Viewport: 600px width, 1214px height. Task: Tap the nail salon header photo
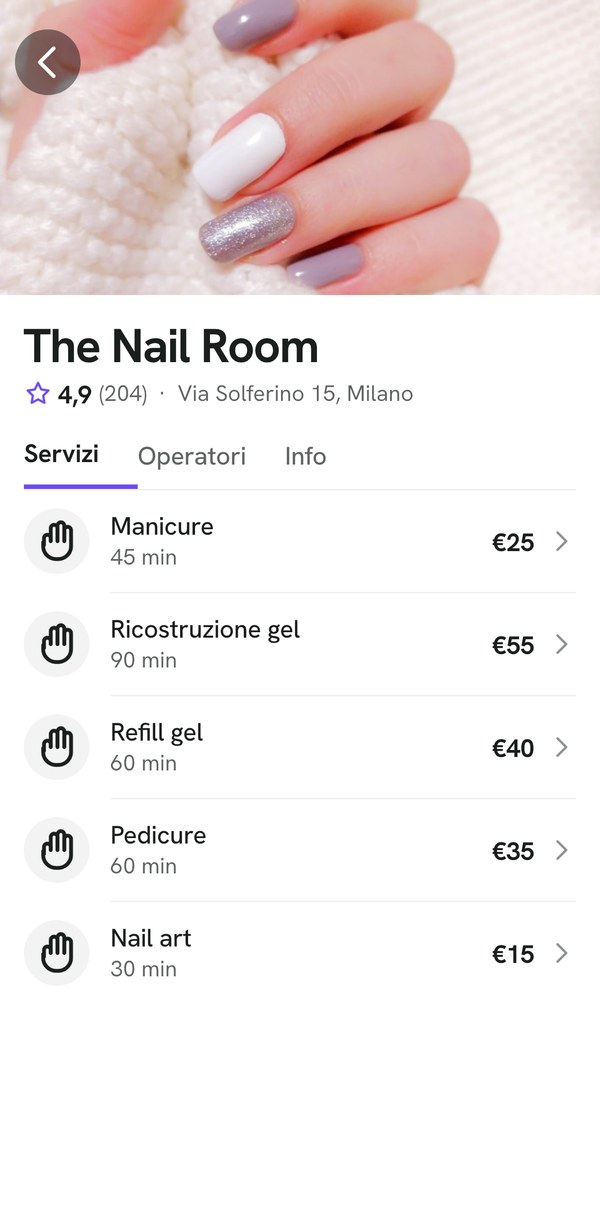(300, 147)
